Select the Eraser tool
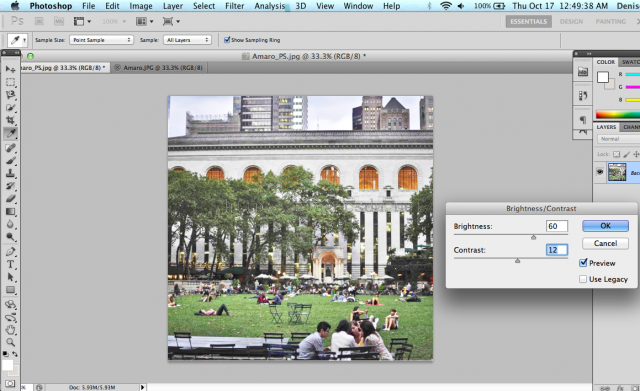This screenshot has height=391, width=640. [x=10, y=199]
